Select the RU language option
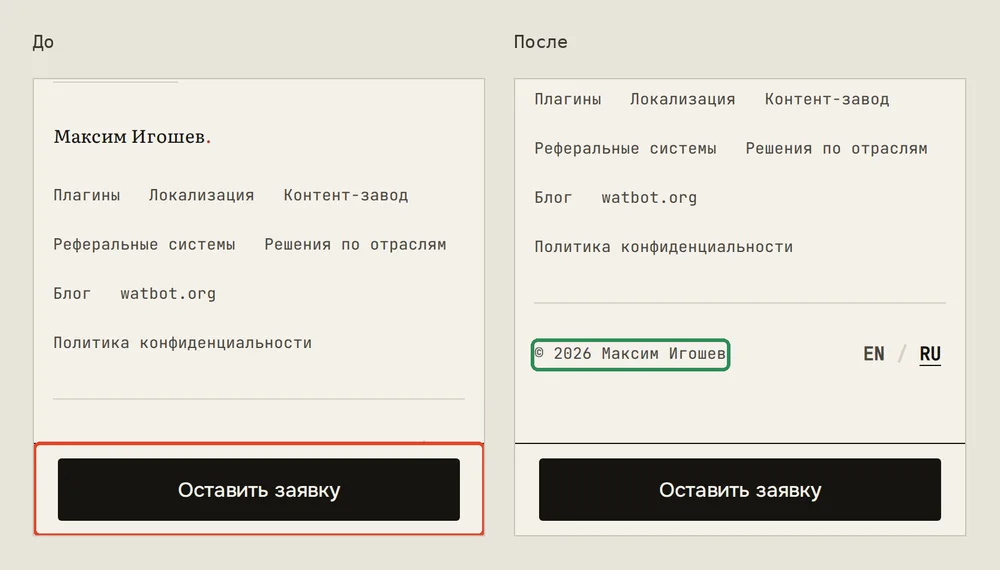This screenshot has height=570, width=1000. 930,354
